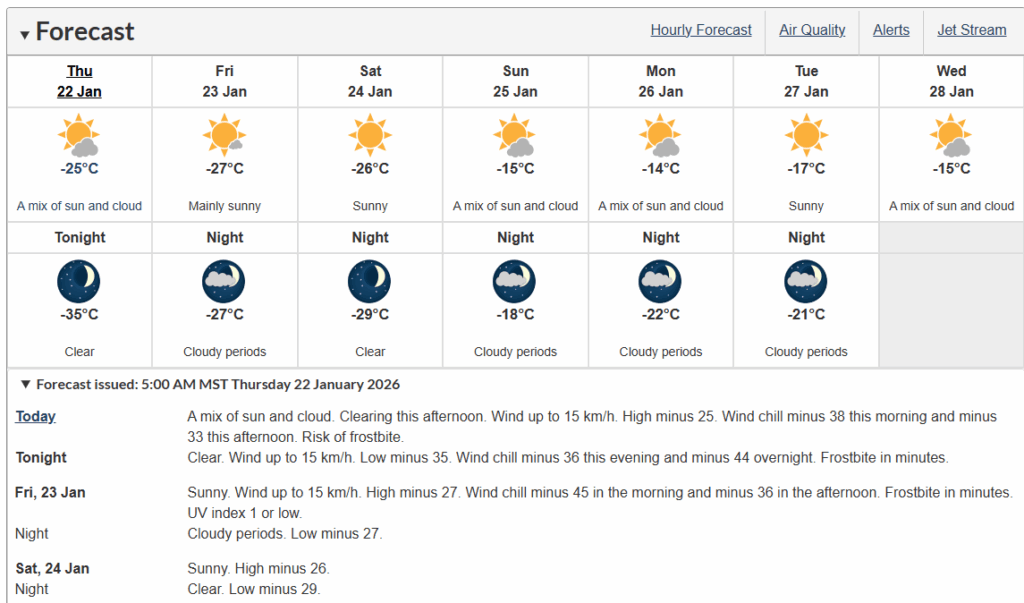The height and width of the screenshot is (603, 1024).
Task: Collapse the Forecast issued details section
Action: [x=26, y=384]
